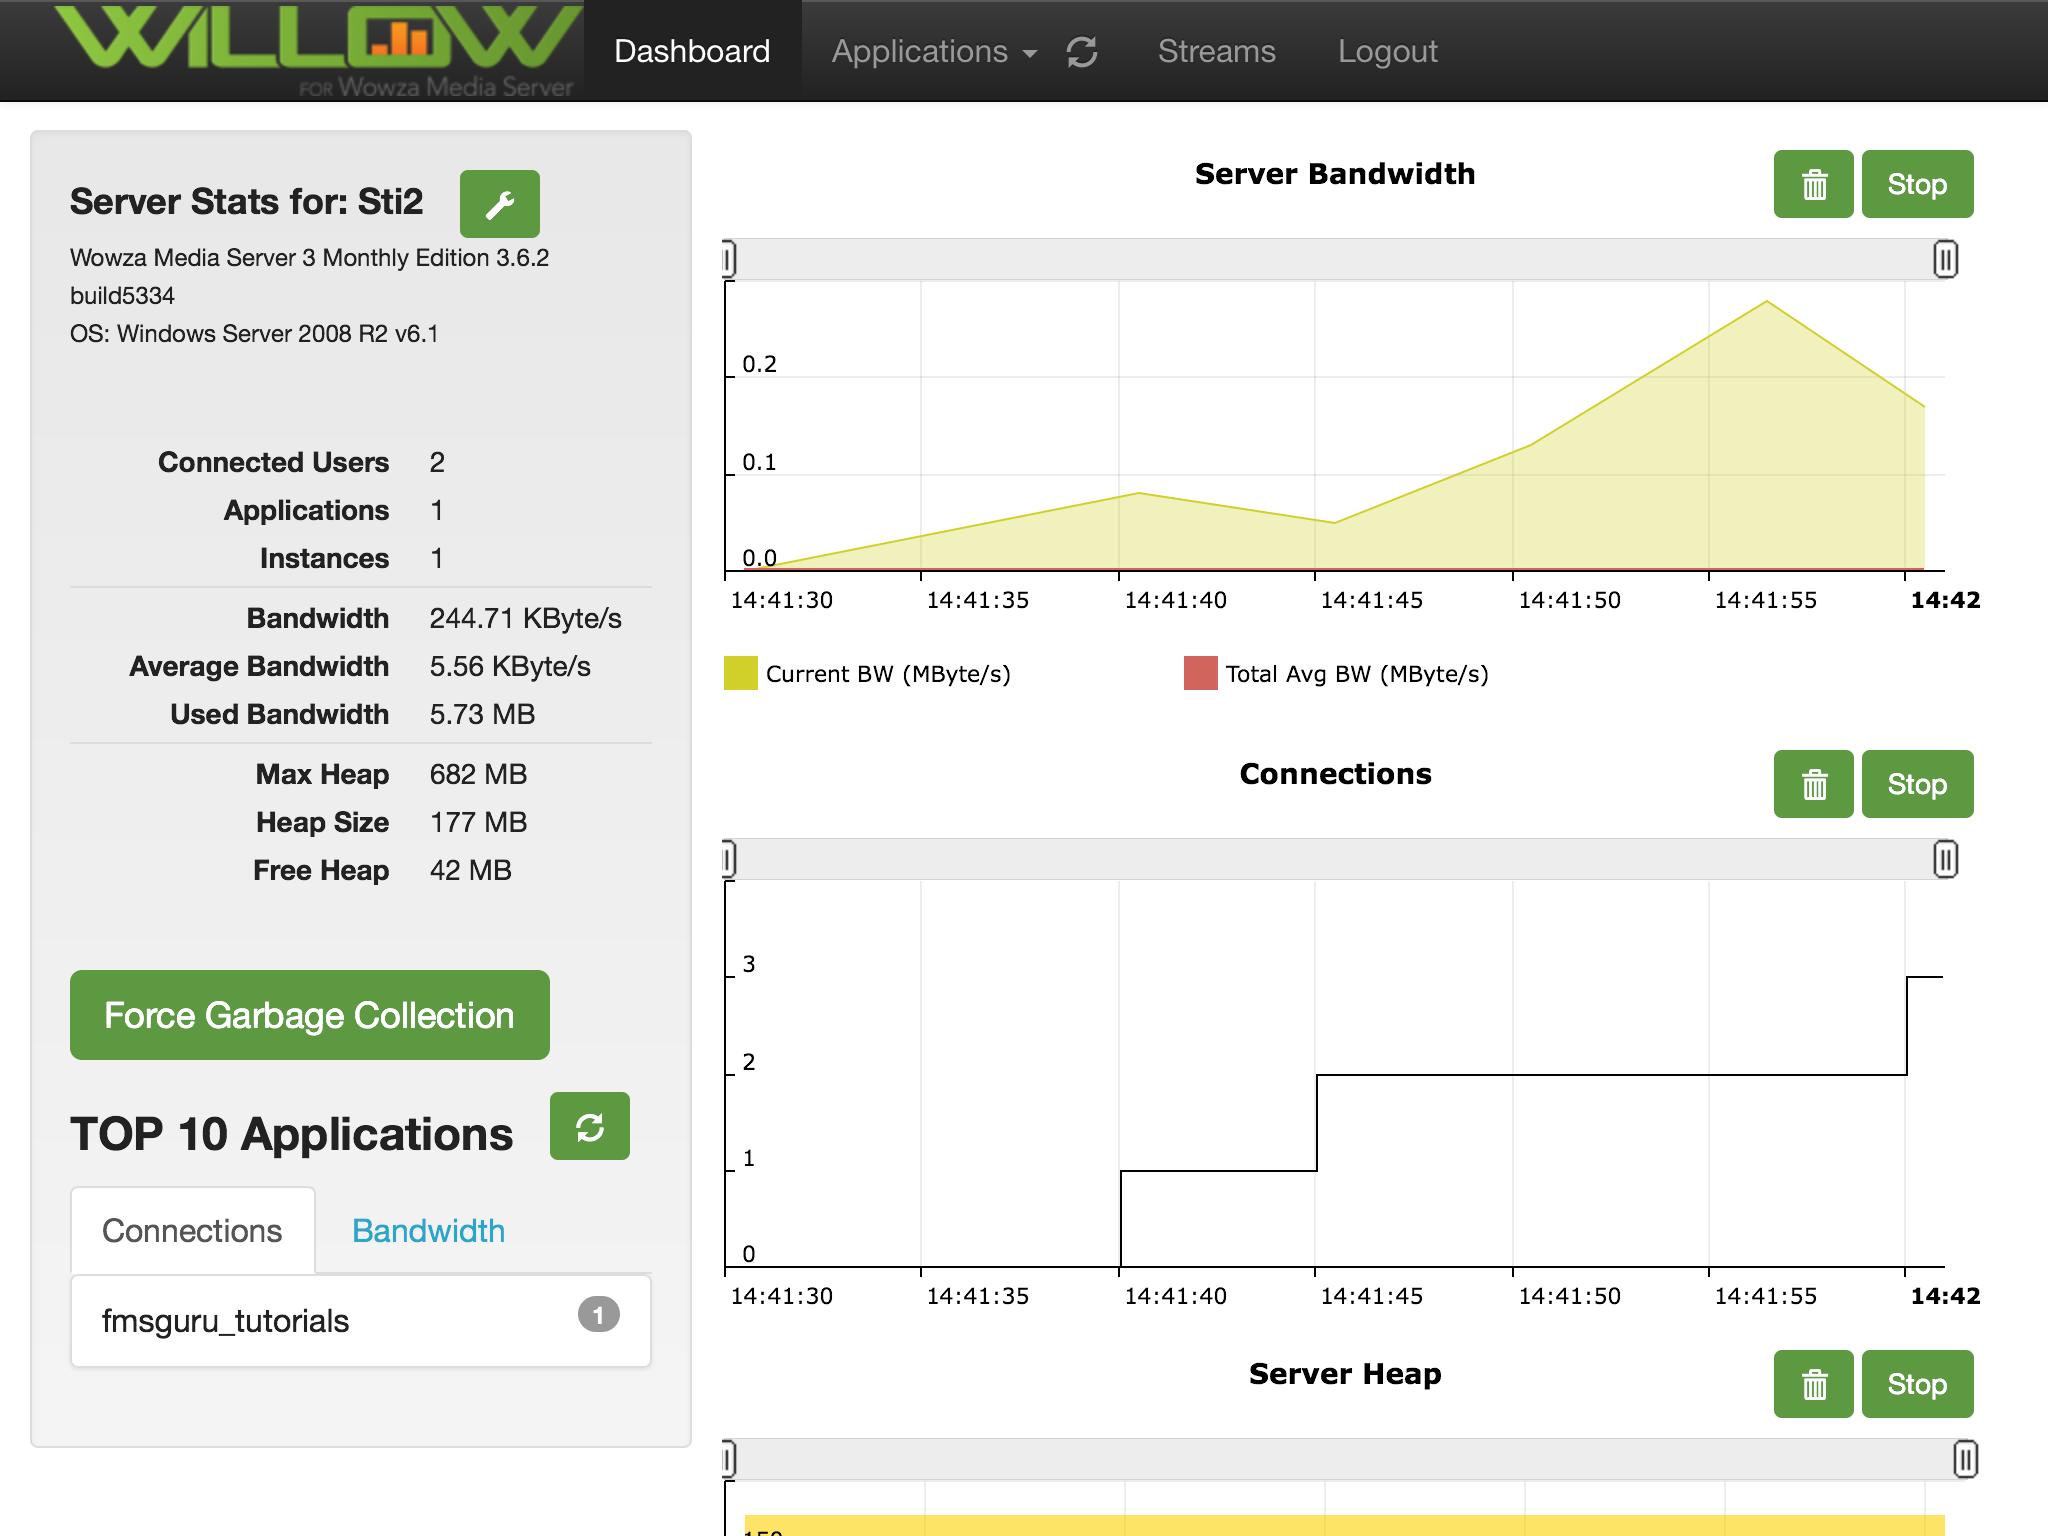Stop the Connections chart updates
Image resolution: width=2048 pixels, height=1536 pixels.
pyautogui.click(x=1916, y=784)
